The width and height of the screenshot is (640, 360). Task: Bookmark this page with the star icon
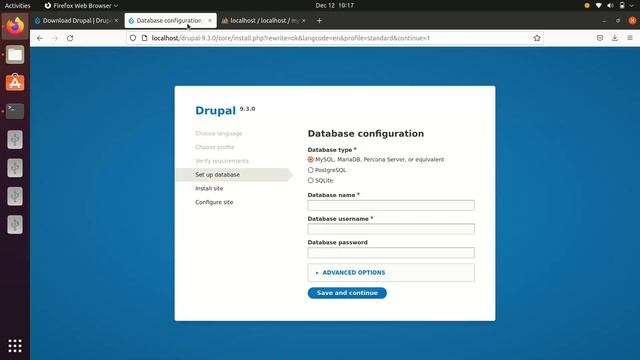(x=537, y=38)
